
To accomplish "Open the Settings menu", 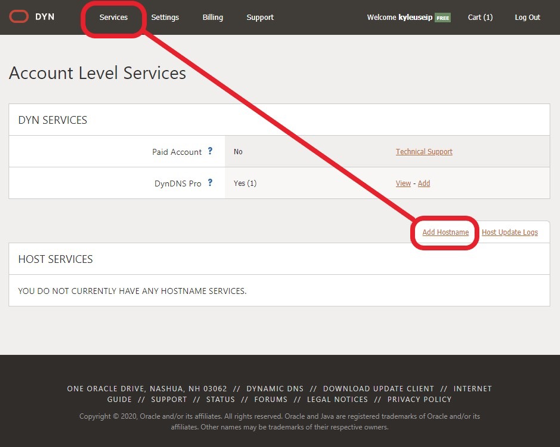I will 165,17.
